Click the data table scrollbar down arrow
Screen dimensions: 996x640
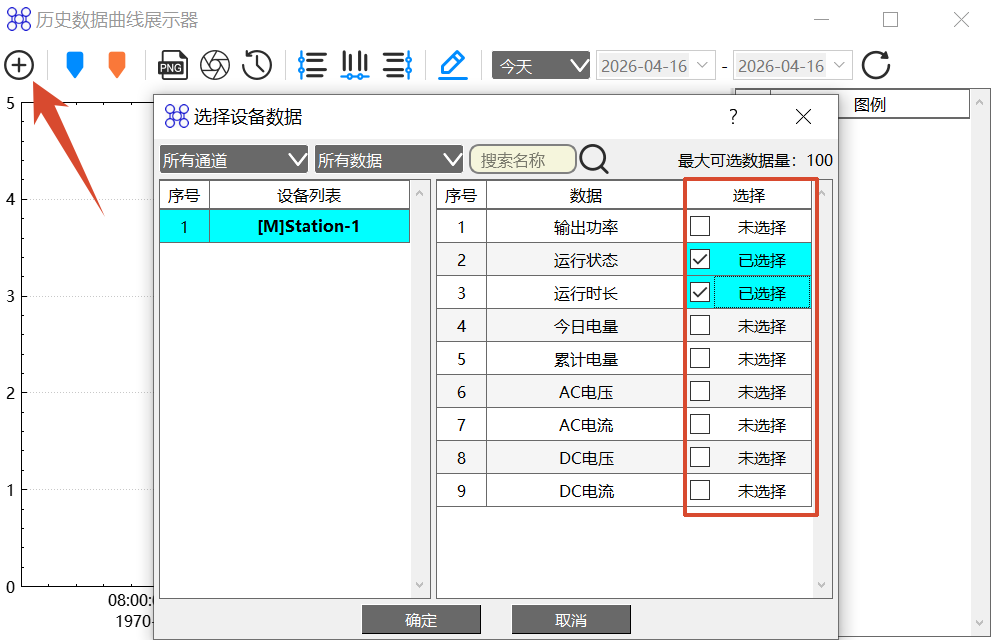click(x=821, y=585)
